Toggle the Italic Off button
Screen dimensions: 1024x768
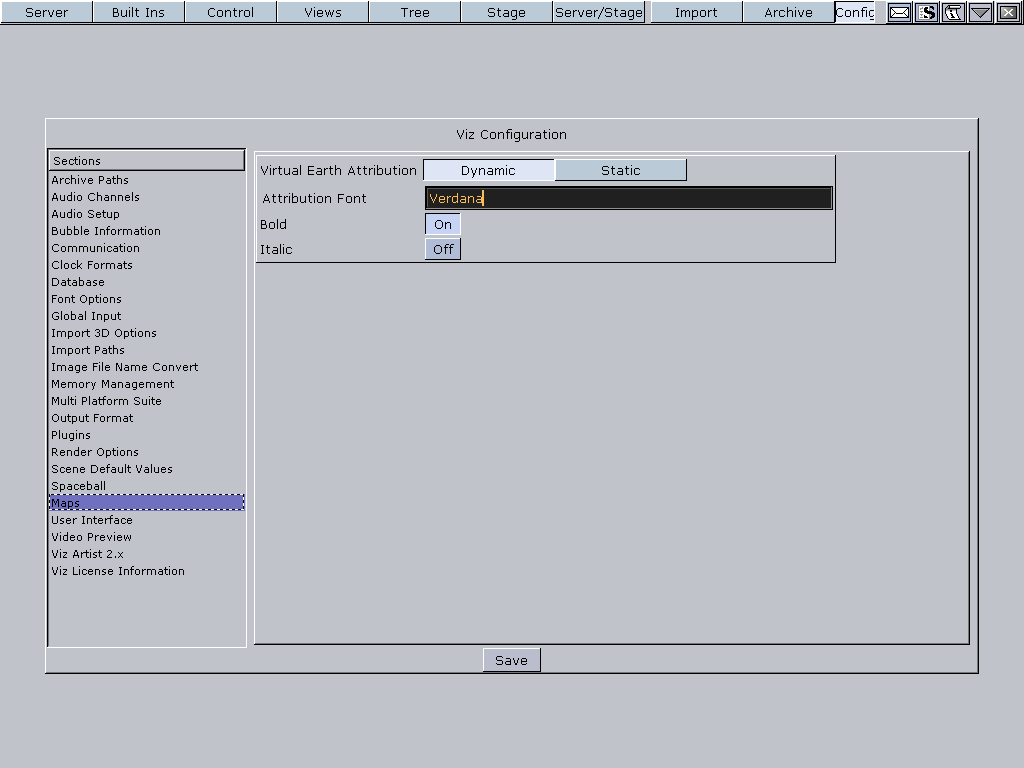[443, 250]
